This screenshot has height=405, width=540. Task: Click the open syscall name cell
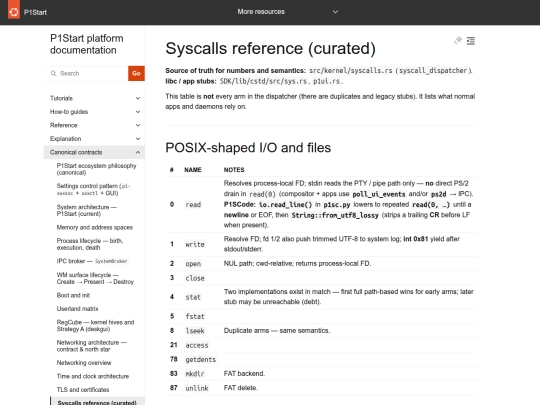click(193, 264)
